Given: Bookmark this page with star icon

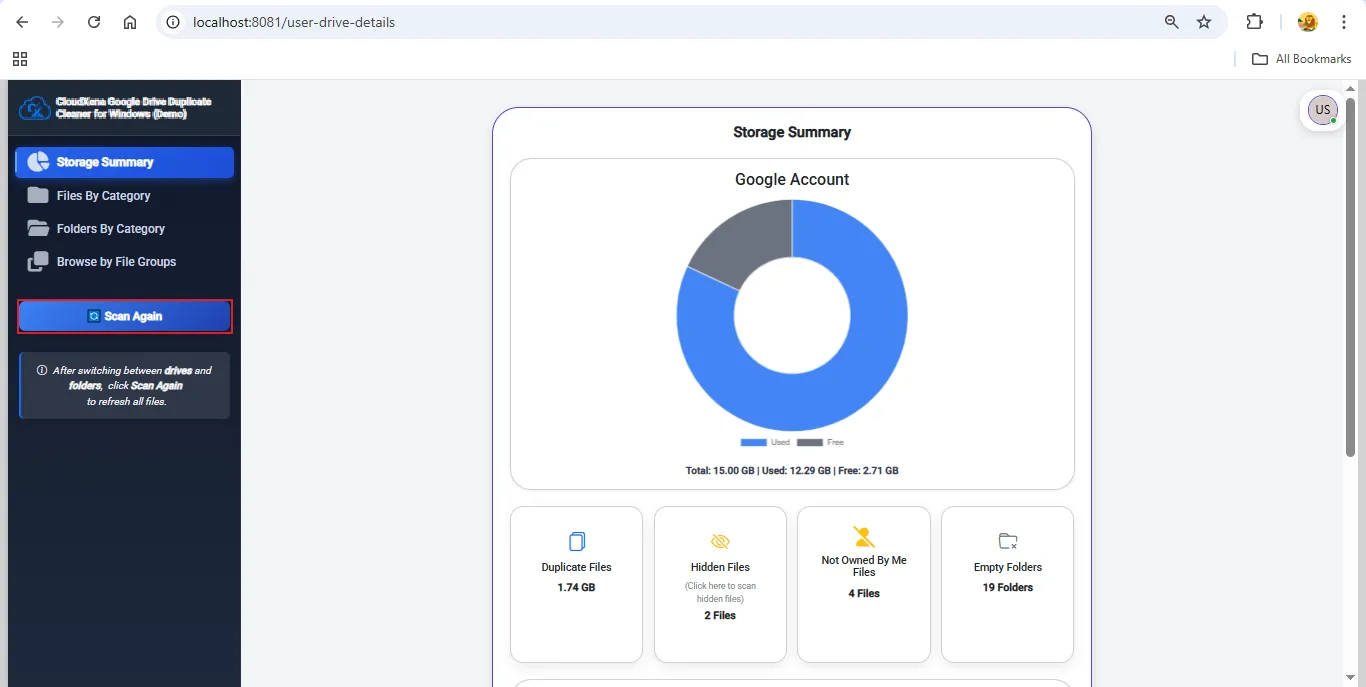Looking at the screenshot, I should [1204, 22].
